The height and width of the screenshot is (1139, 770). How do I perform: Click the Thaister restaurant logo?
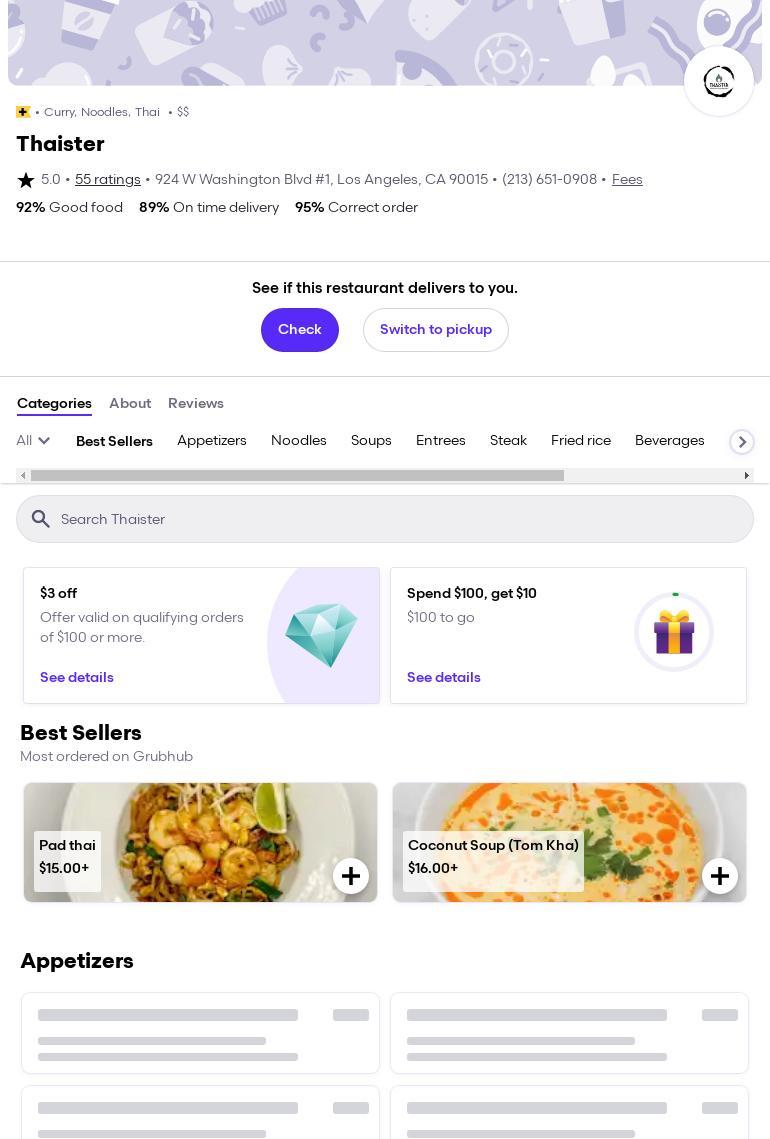(x=719, y=81)
